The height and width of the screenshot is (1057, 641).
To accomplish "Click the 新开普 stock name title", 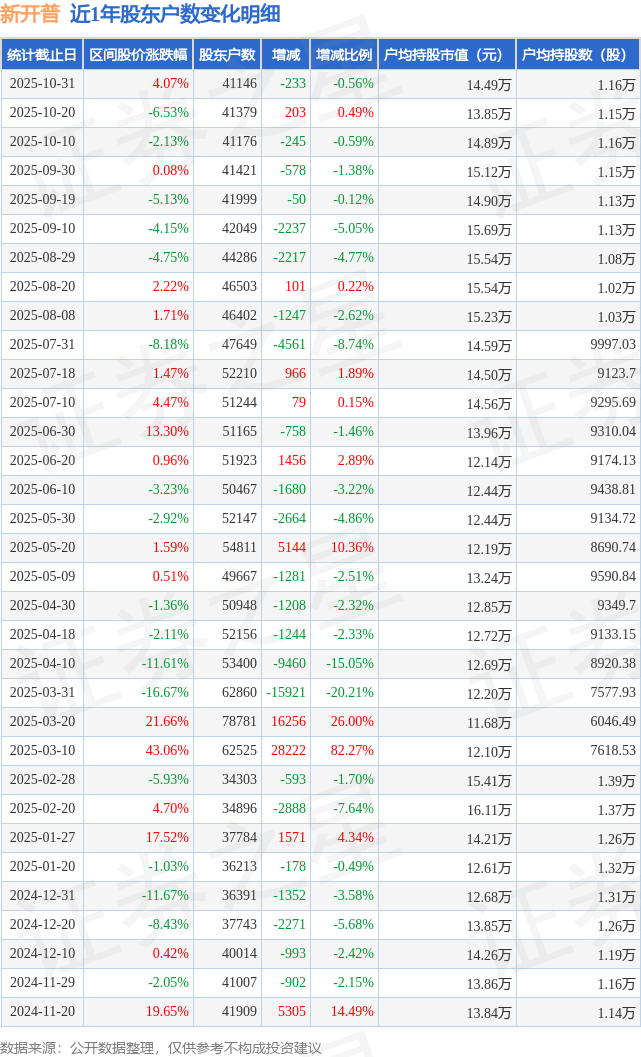I will 30,14.
